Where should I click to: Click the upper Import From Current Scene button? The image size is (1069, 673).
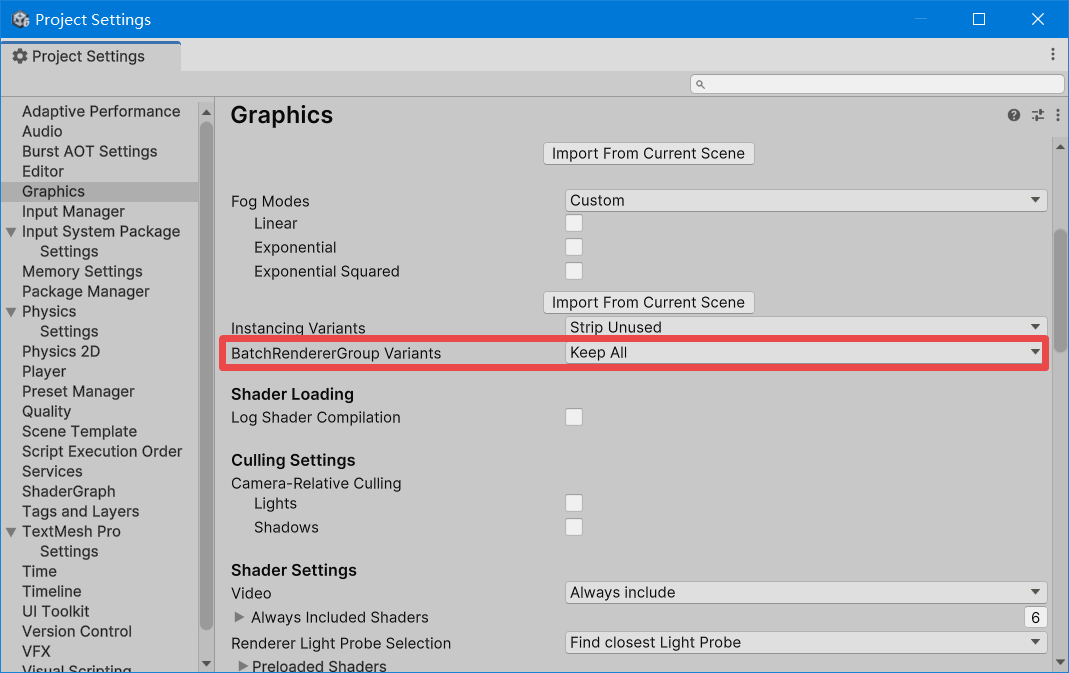[x=648, y=153]
